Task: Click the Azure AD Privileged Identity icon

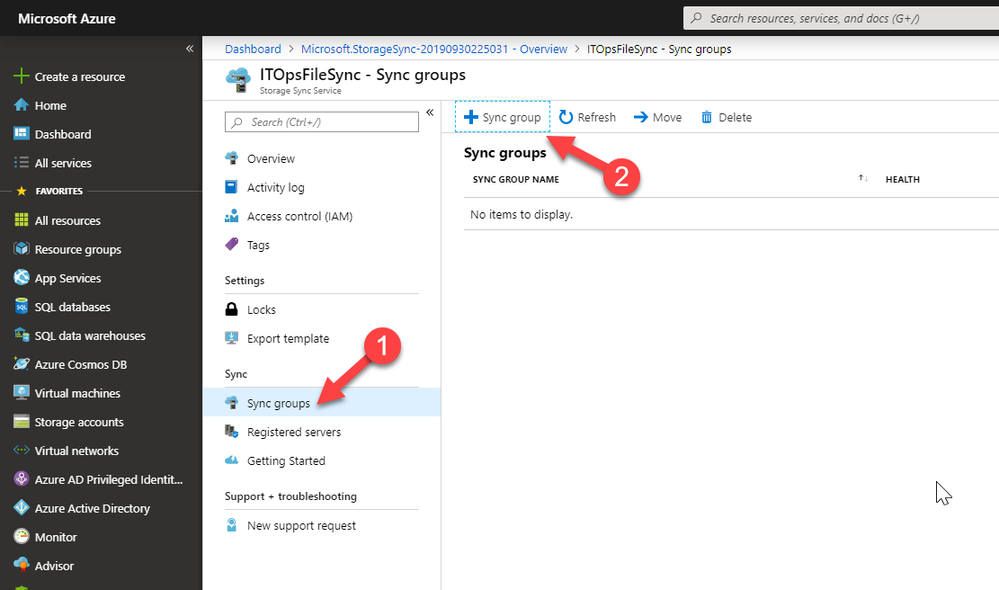Action: pos(21,478)
